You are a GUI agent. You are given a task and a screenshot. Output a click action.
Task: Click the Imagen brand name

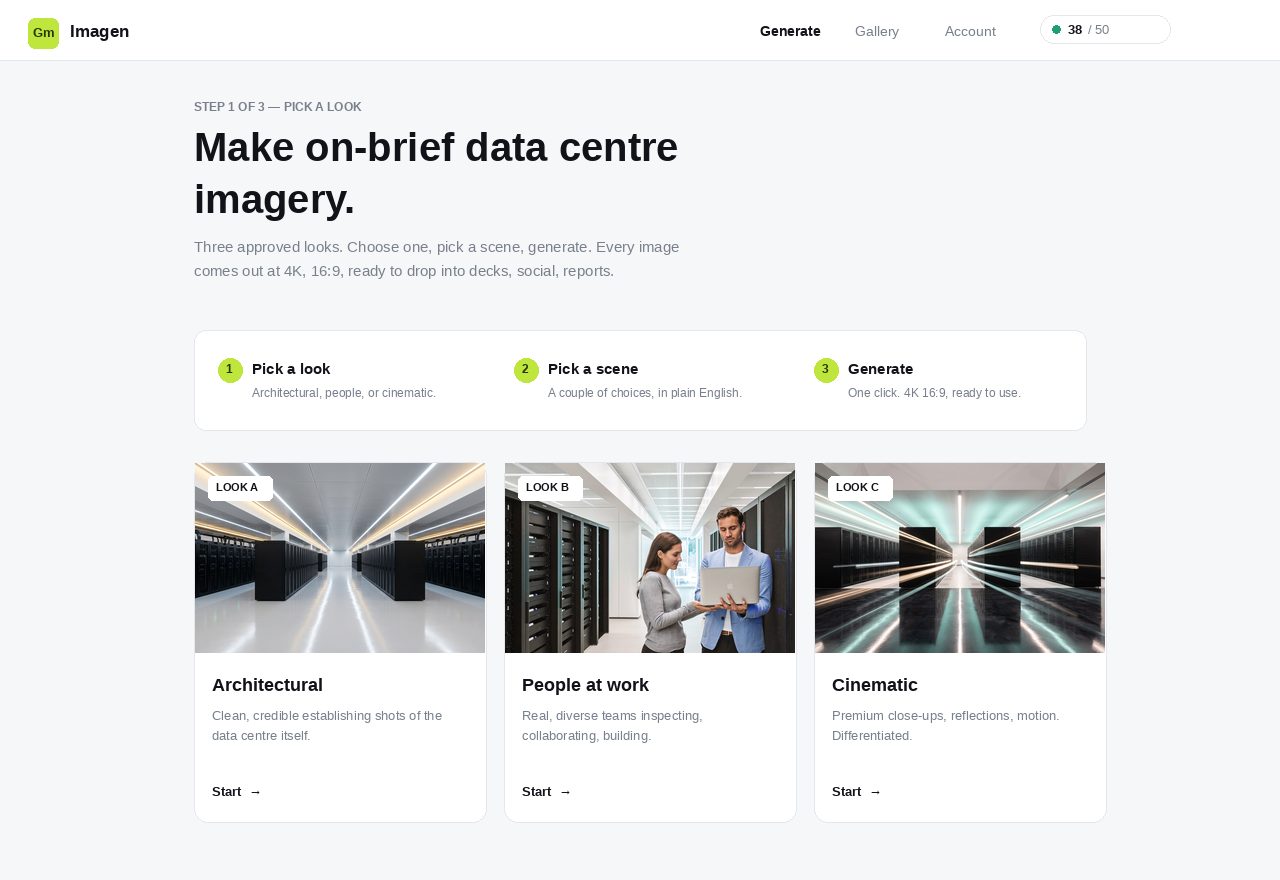click(x=99, y=31)
